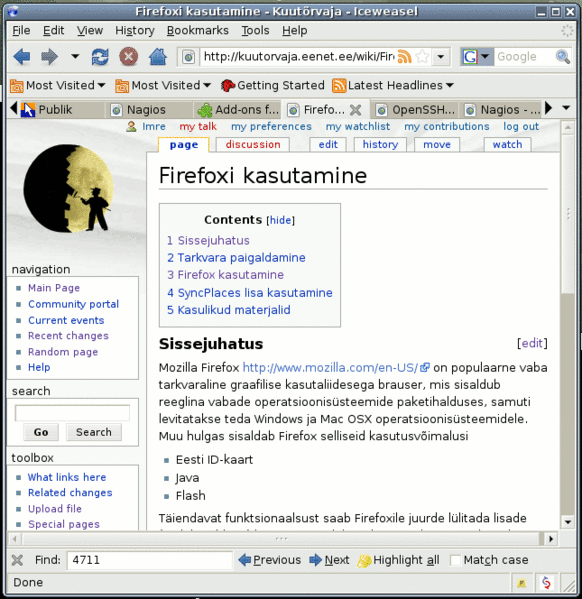Select the history wiki tab
The width and height of the screenshot is (582, 599).
point(380,145)
